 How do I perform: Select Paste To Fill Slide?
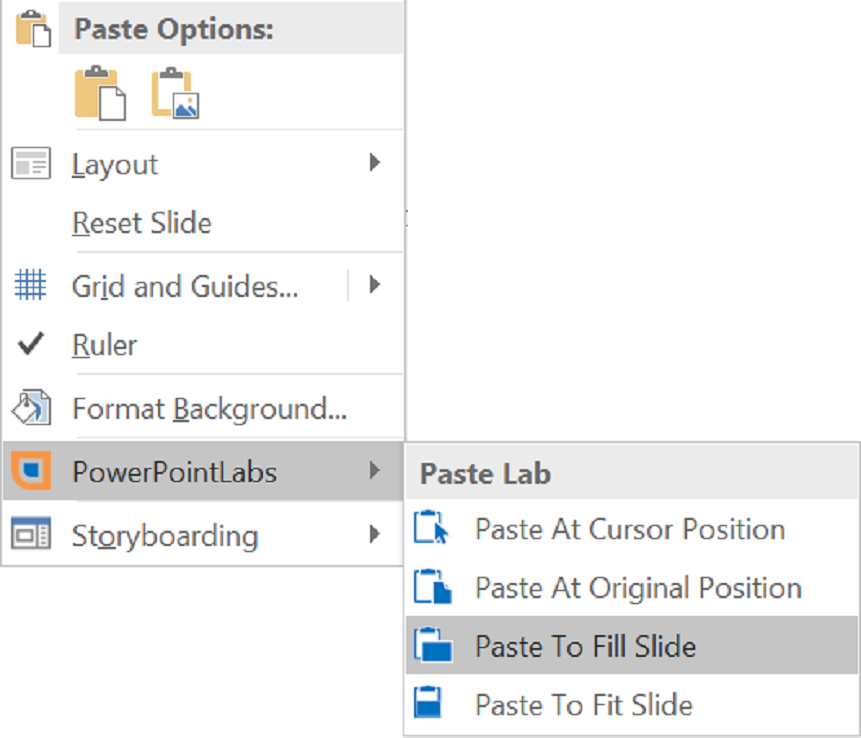point(585,646)
